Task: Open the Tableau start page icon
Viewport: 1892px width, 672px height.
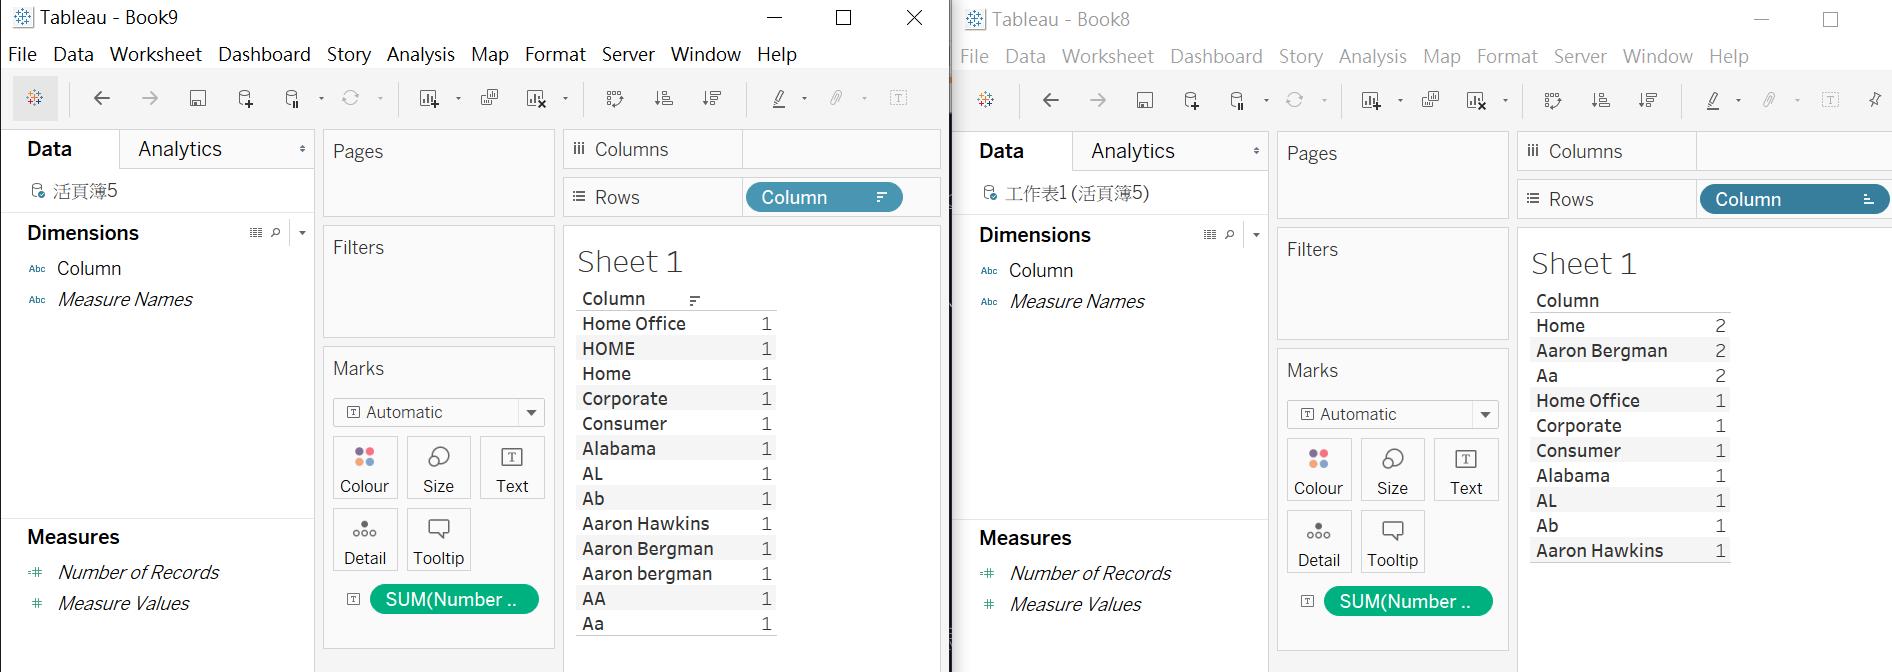Action: click(36, 98)
